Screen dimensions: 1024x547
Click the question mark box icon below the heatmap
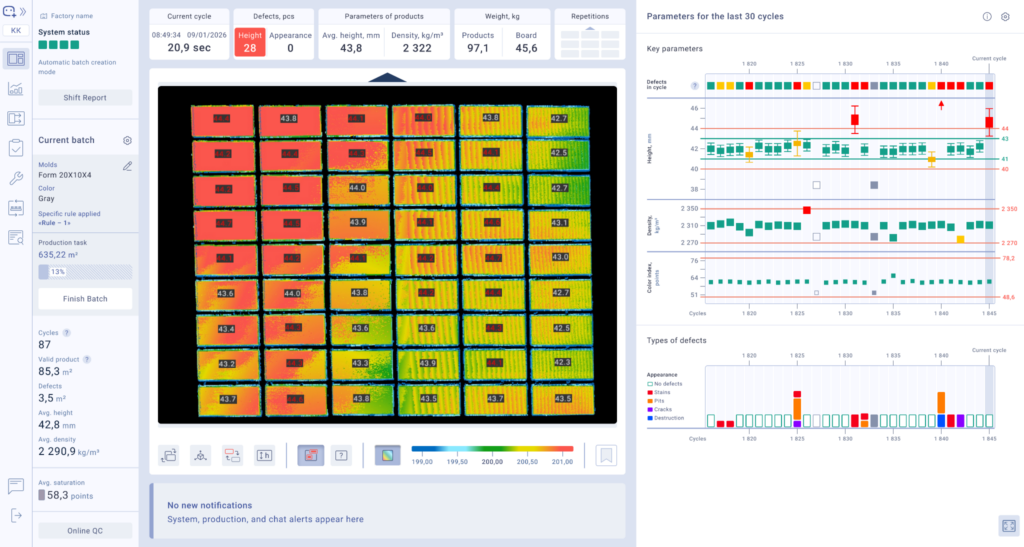click(342, 455)
